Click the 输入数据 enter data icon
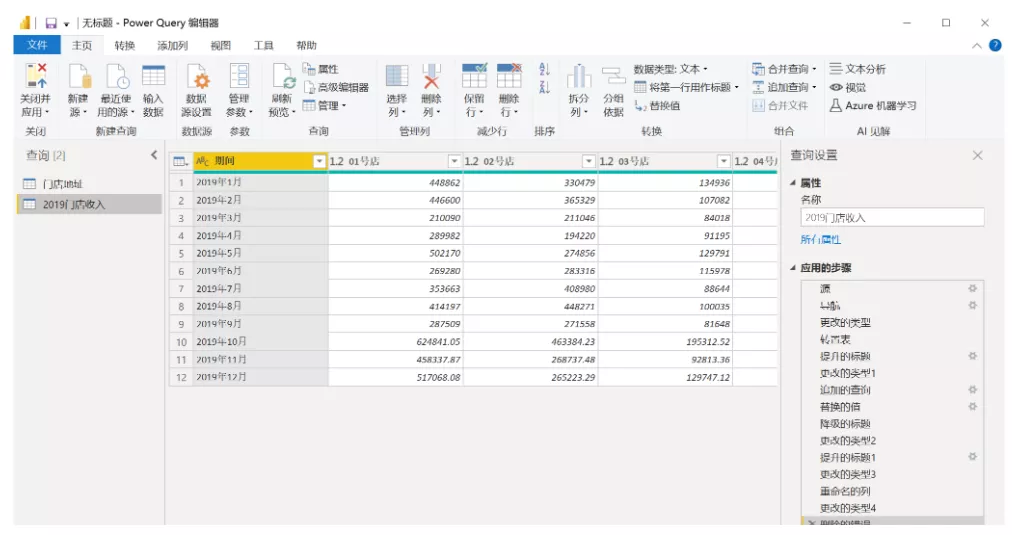 click(x=154, y=76)
